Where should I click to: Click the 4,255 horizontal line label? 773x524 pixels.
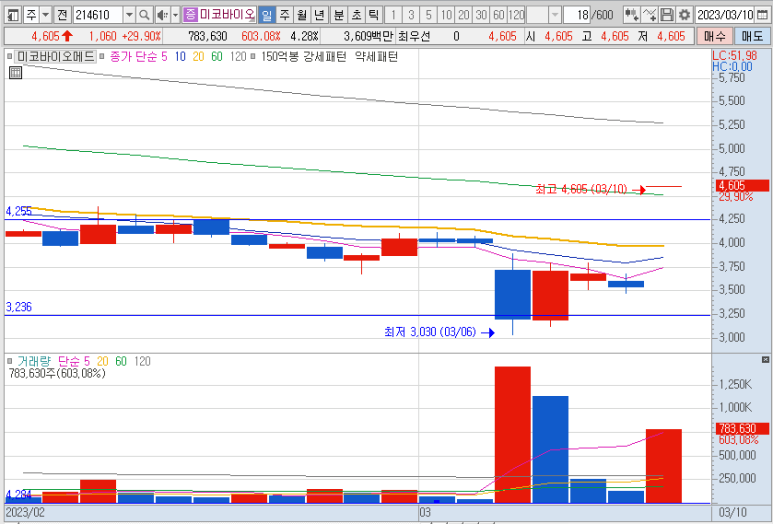click(19, 211)
